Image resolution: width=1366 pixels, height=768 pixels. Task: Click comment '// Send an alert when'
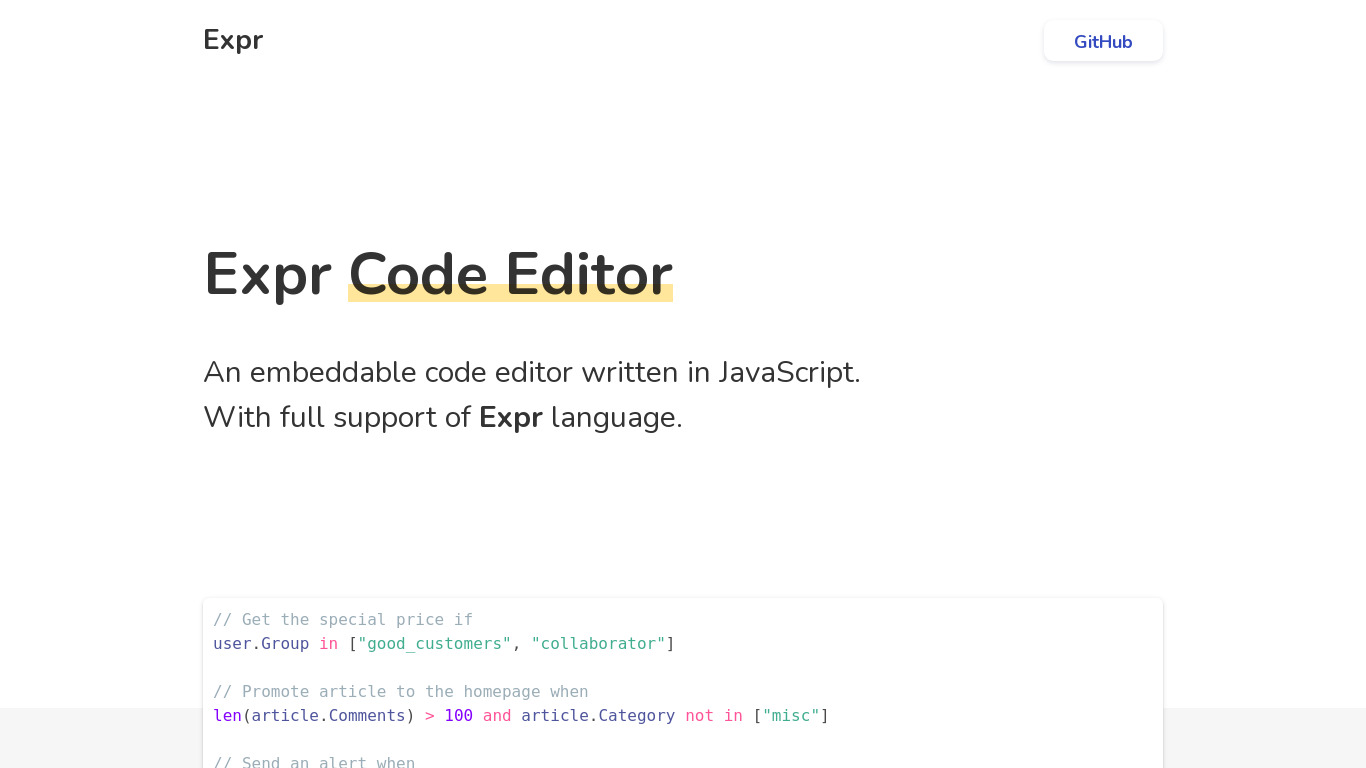[x=314, y=762]
